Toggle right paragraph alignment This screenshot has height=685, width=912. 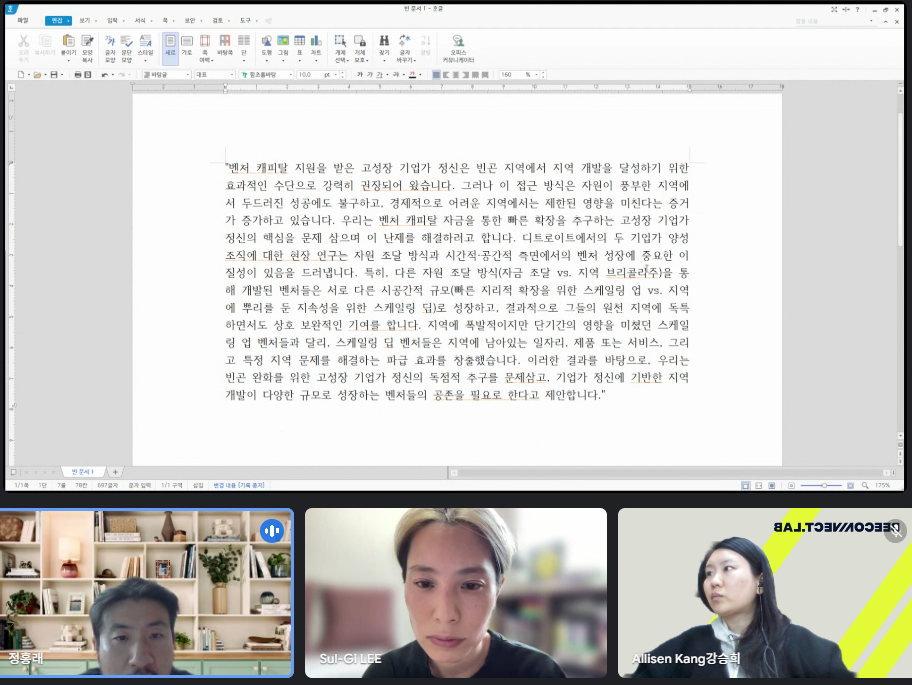466,74
